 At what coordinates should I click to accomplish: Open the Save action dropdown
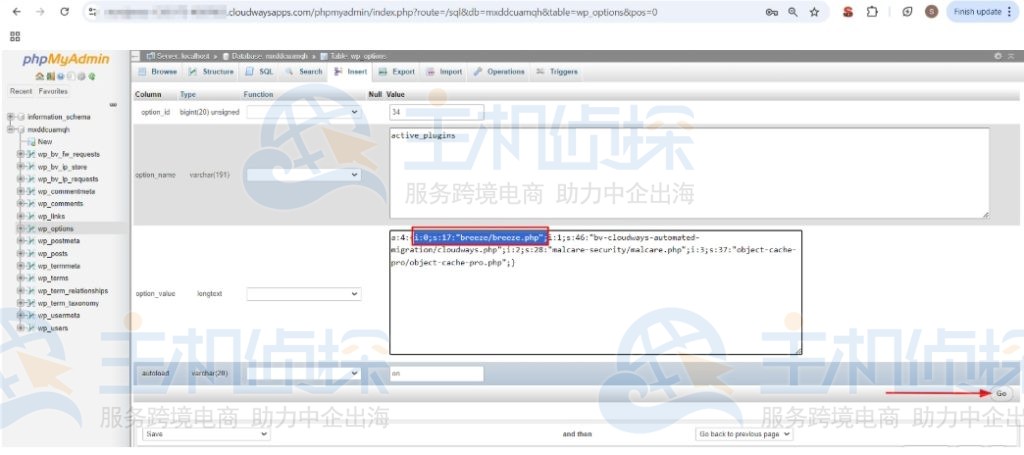pyautogui.click(x=206, y=434)
